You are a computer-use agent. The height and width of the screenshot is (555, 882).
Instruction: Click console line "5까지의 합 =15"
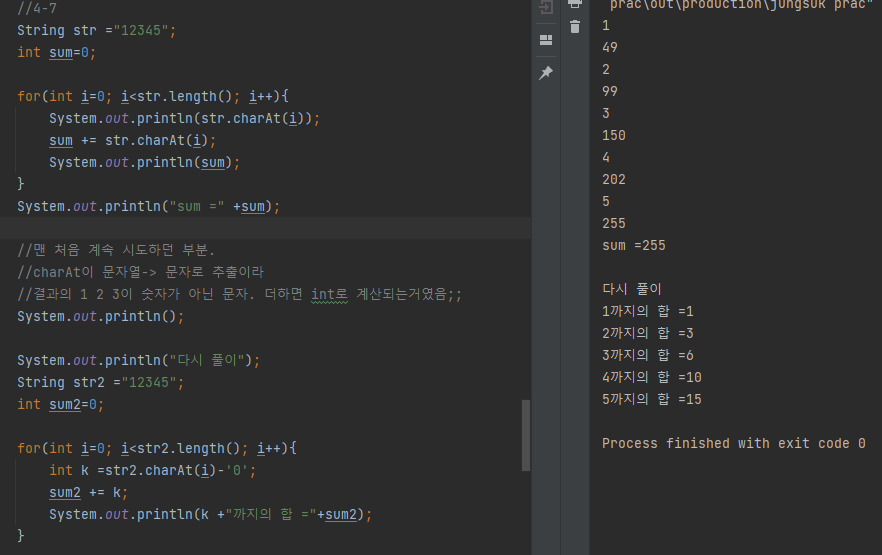click(x=651, y=399)
